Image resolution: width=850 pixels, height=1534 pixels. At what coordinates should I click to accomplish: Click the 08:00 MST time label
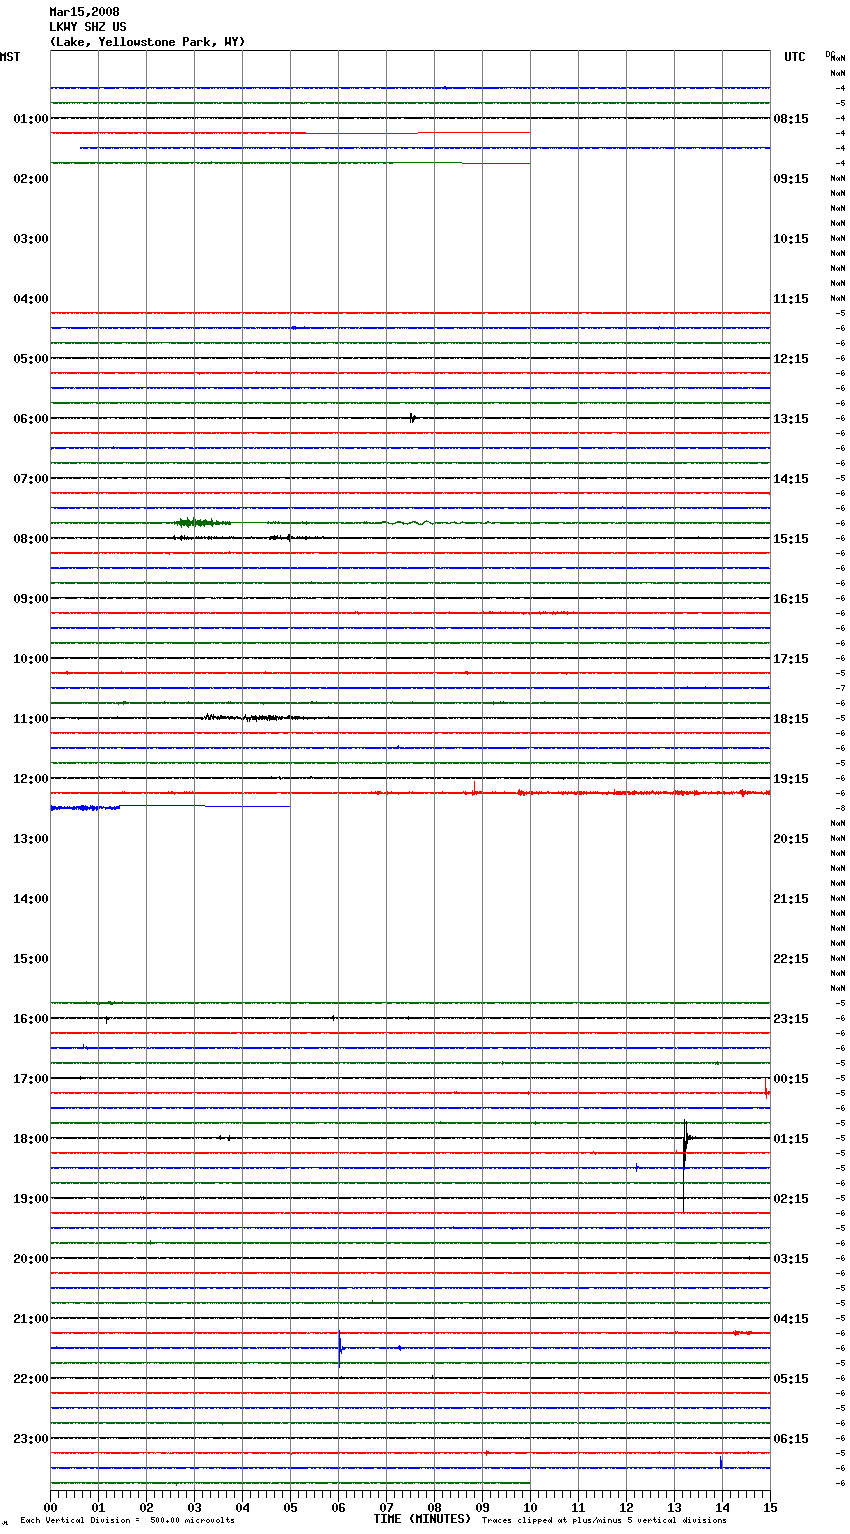31,539
